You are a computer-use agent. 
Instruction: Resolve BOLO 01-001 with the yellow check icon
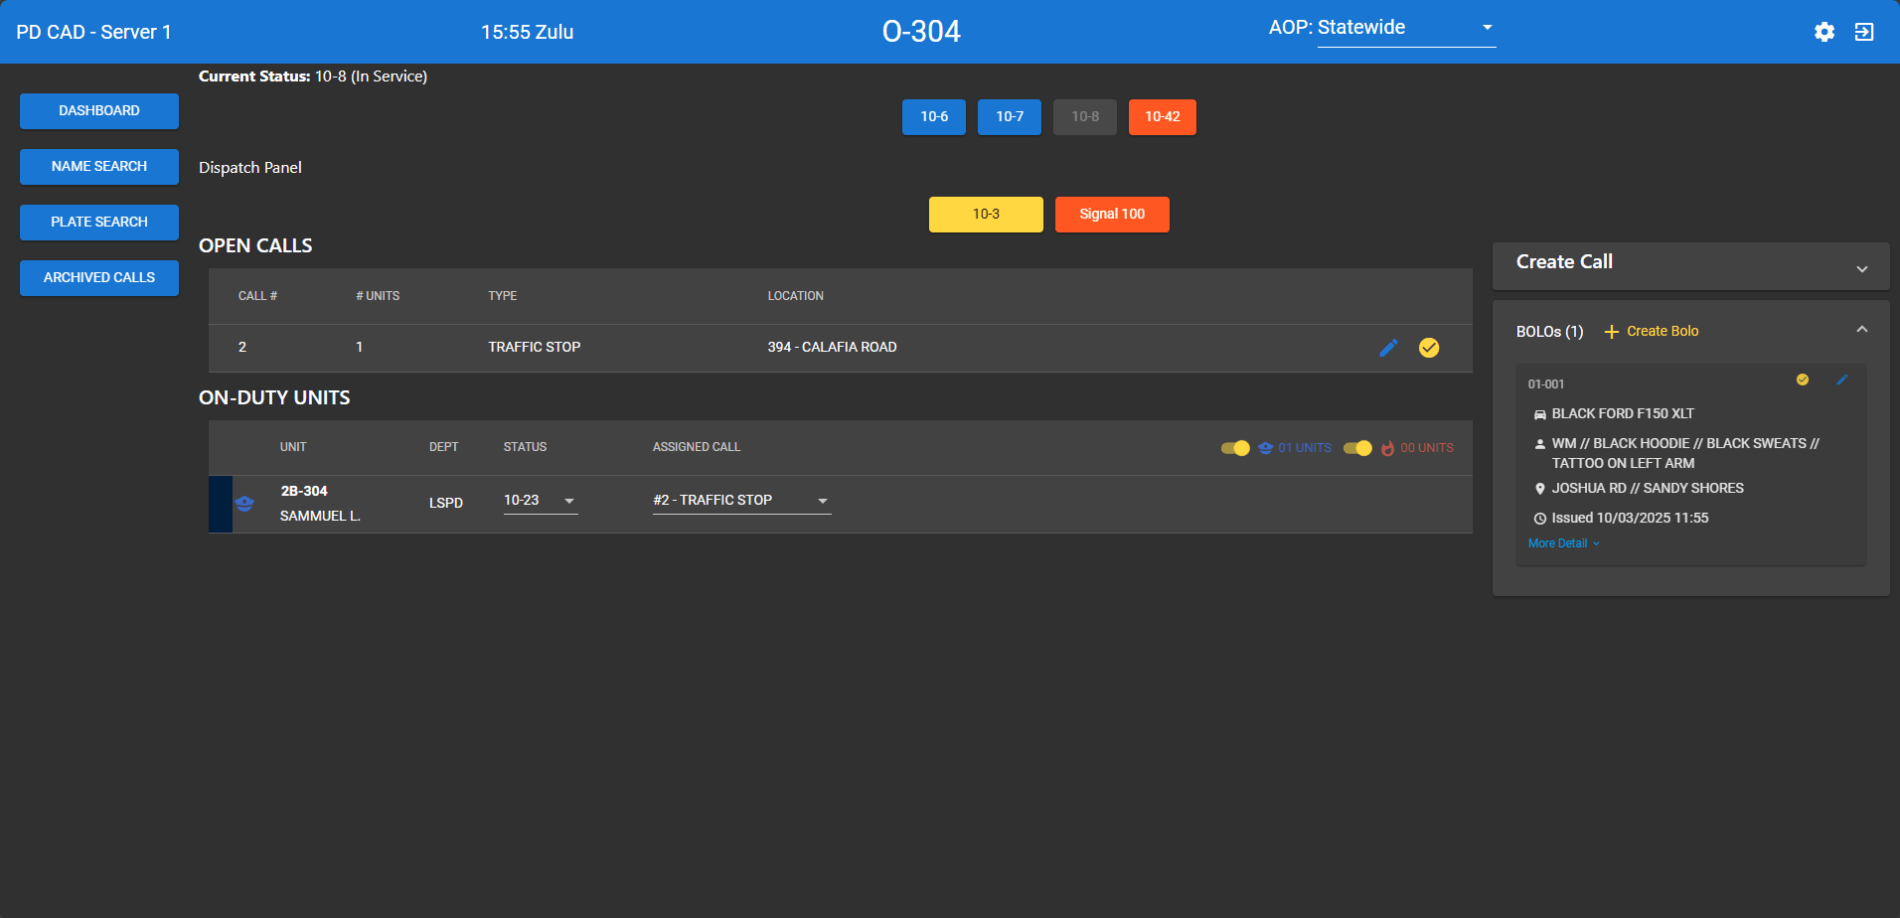(1803, 379)
